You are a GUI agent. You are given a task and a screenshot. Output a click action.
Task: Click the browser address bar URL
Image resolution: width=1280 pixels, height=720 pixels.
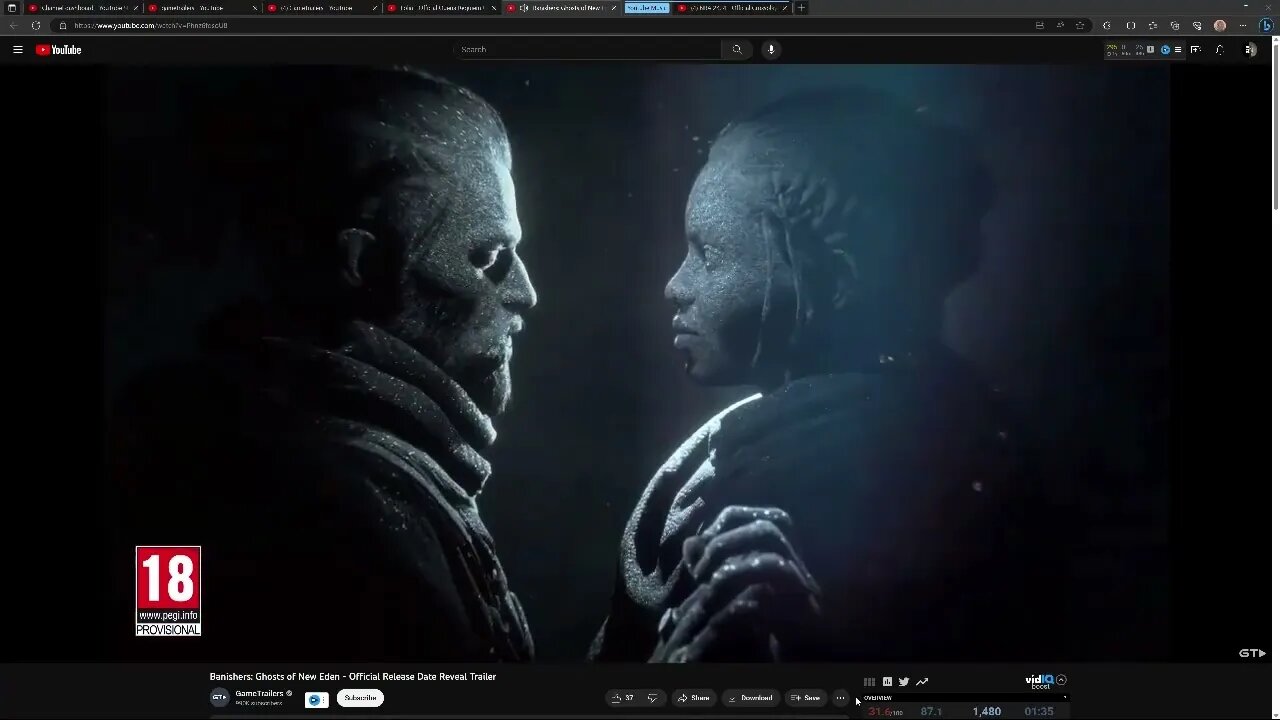[150, 25]
